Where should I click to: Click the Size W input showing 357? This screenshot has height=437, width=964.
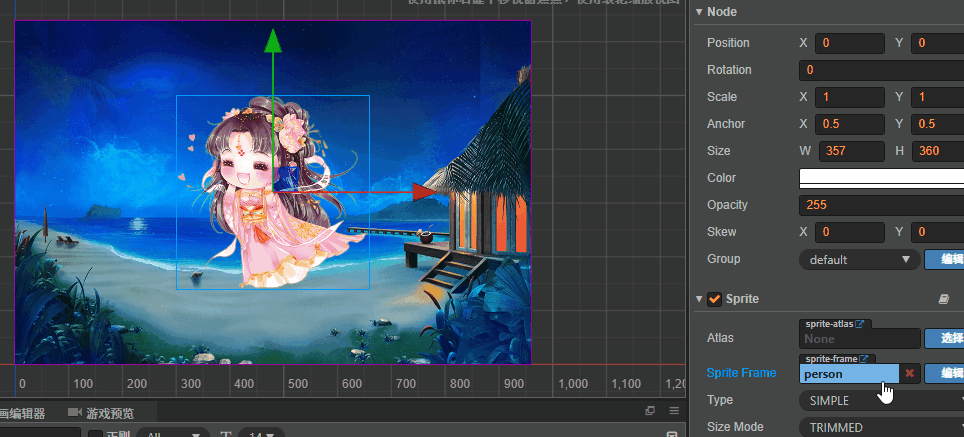click(850, 151)
